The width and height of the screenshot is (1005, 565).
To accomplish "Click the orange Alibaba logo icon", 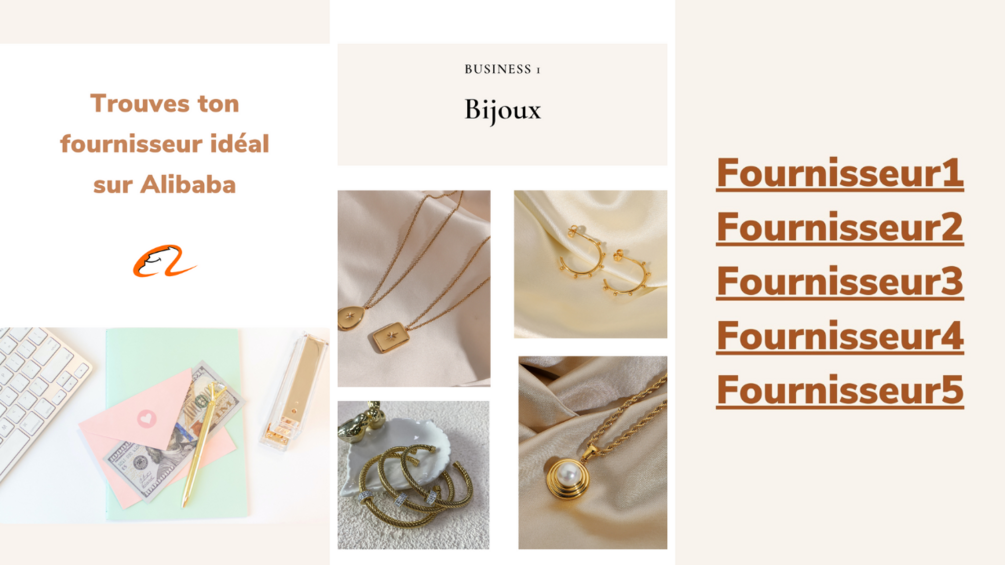I will tap(164, 261).
